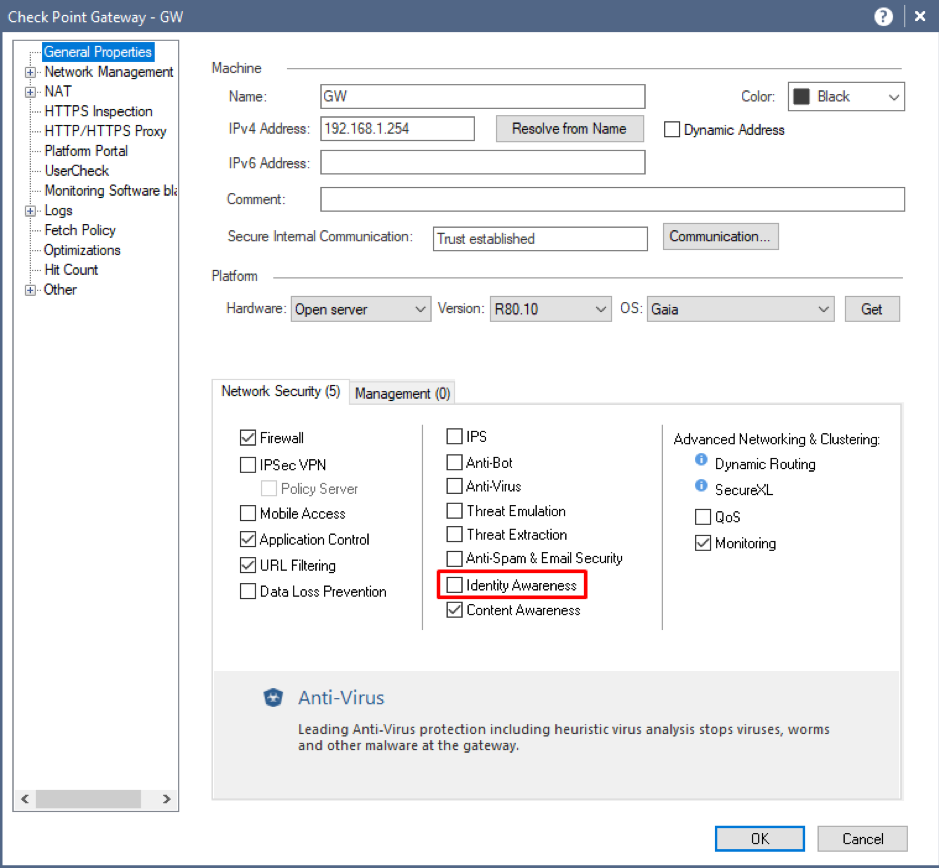
Task: Open Fetch Policy settings
Action: click(80, 230)
